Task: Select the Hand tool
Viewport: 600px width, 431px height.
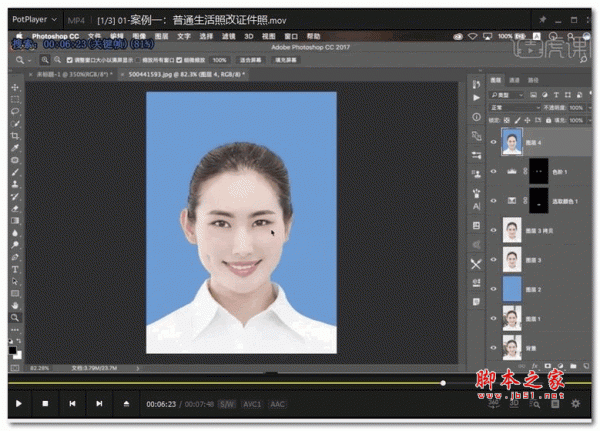Action: point(15,305)
